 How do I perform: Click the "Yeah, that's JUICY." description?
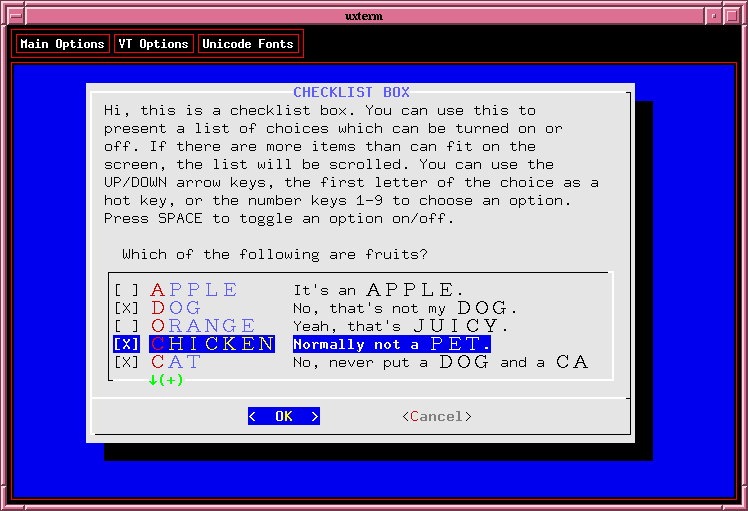click(x=400, y=326)
